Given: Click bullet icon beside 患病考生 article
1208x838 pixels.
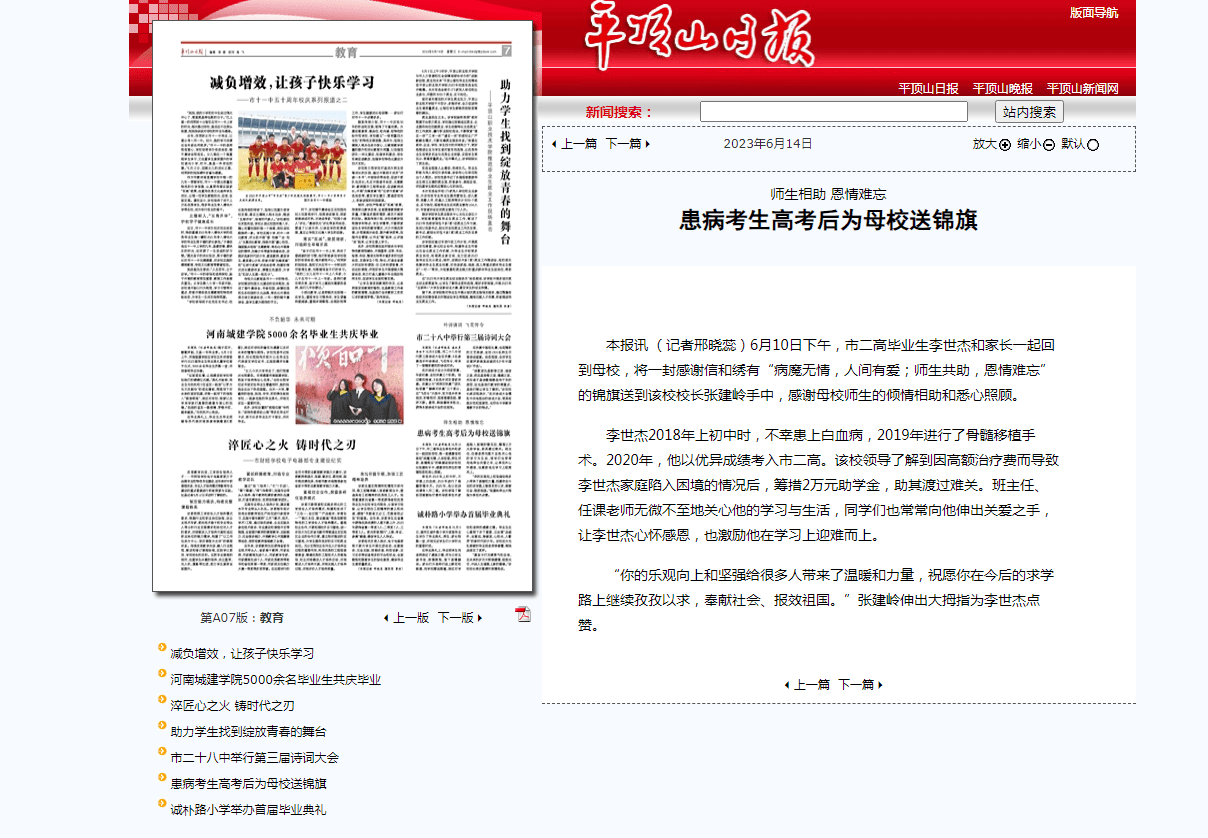Looking at the screenshot, I should click(x=162, y=777).
